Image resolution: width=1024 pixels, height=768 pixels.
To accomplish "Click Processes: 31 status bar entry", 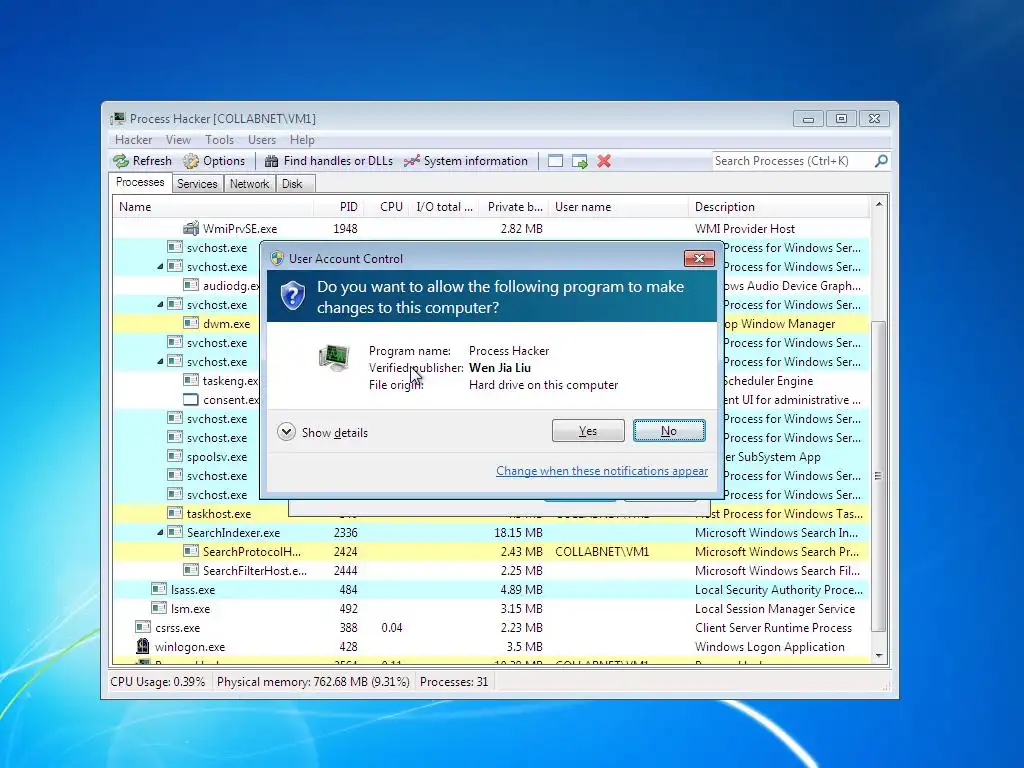I will pyautogui.click(x=454, y=682).
